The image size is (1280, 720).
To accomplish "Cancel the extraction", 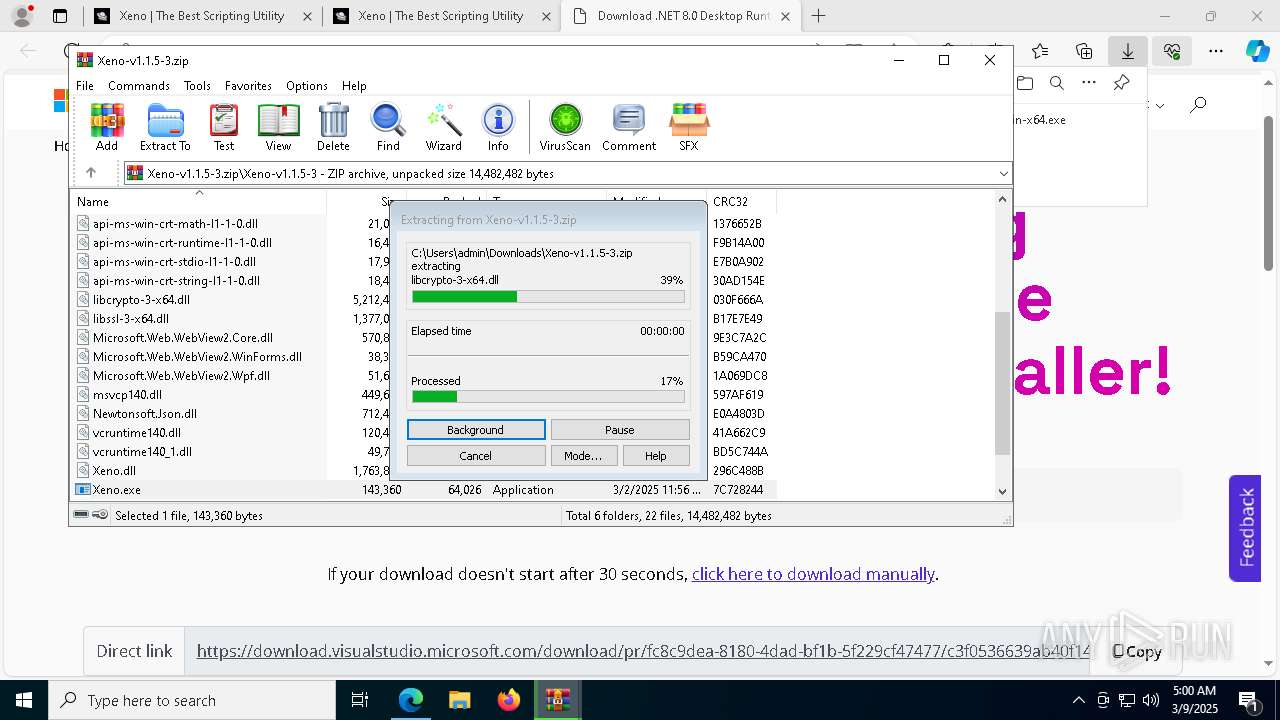I will click(x=476, y=456).
